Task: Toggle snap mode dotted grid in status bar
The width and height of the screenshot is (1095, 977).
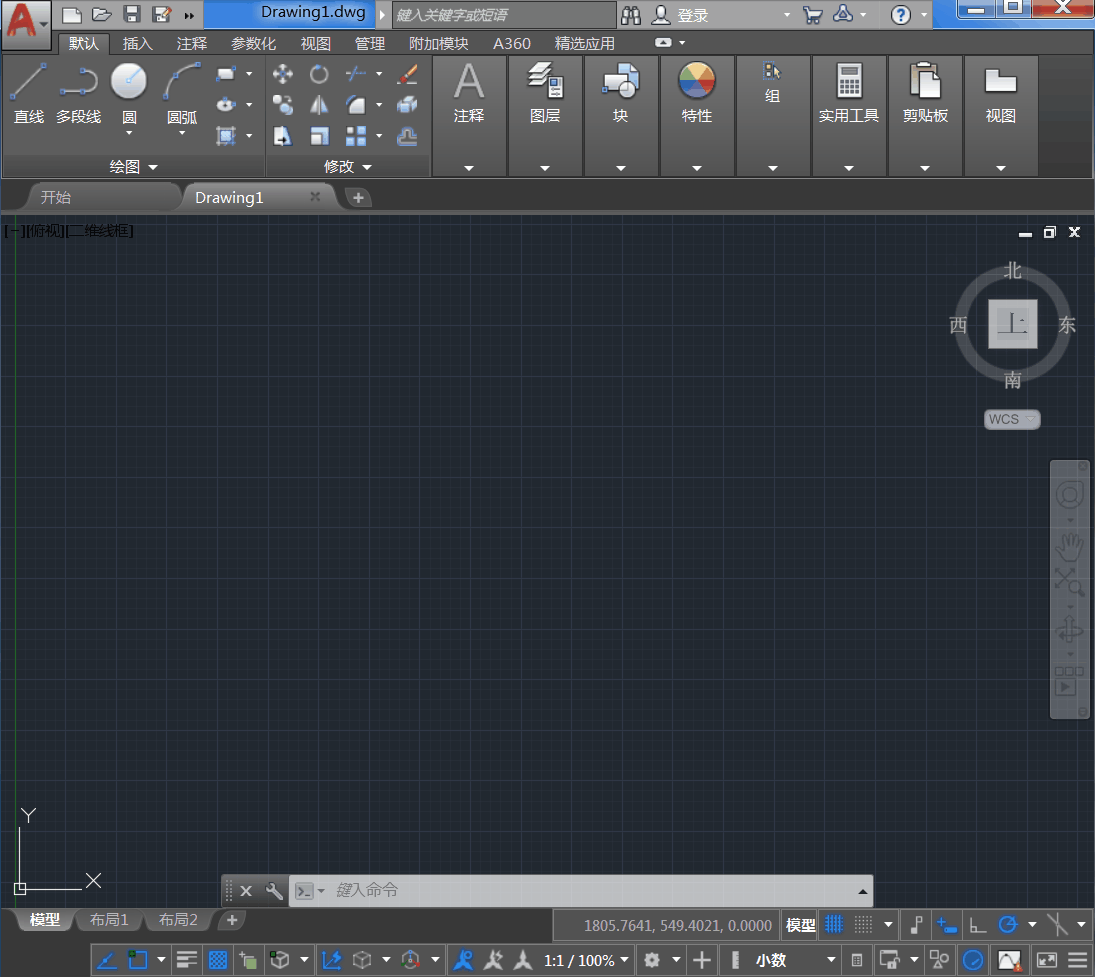Action: pos(864,925)
